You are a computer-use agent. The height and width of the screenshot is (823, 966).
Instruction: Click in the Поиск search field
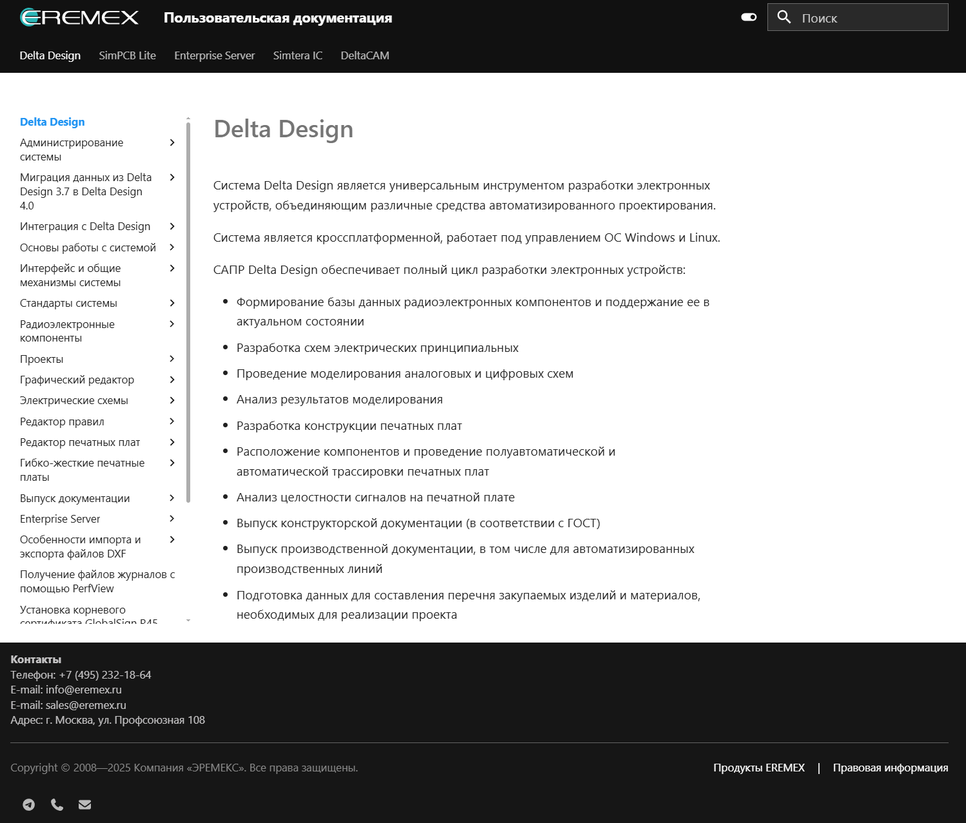(868, 18)
